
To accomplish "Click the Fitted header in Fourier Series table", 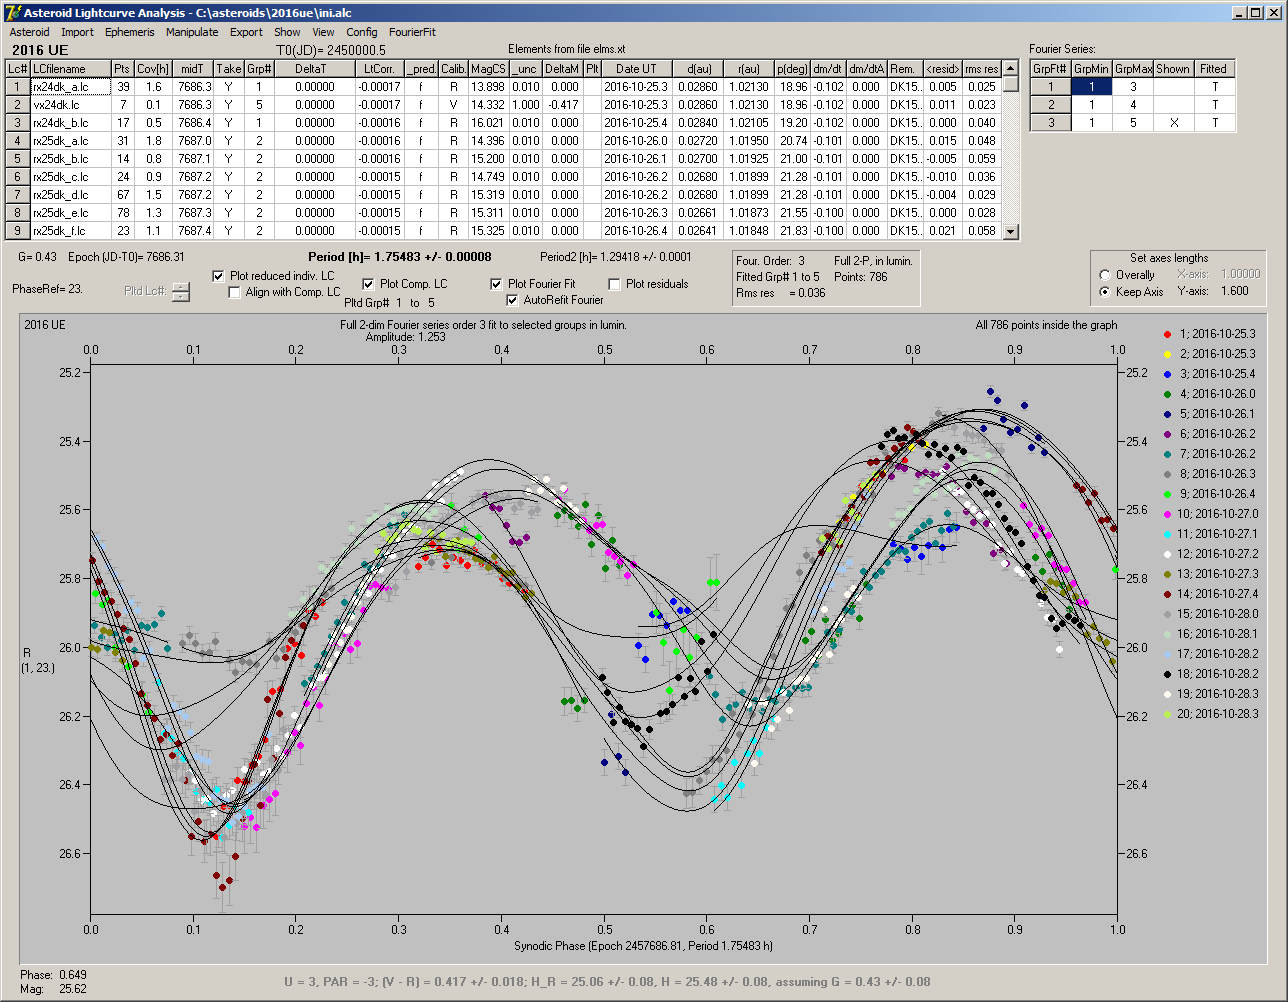I will [1214, 69].
